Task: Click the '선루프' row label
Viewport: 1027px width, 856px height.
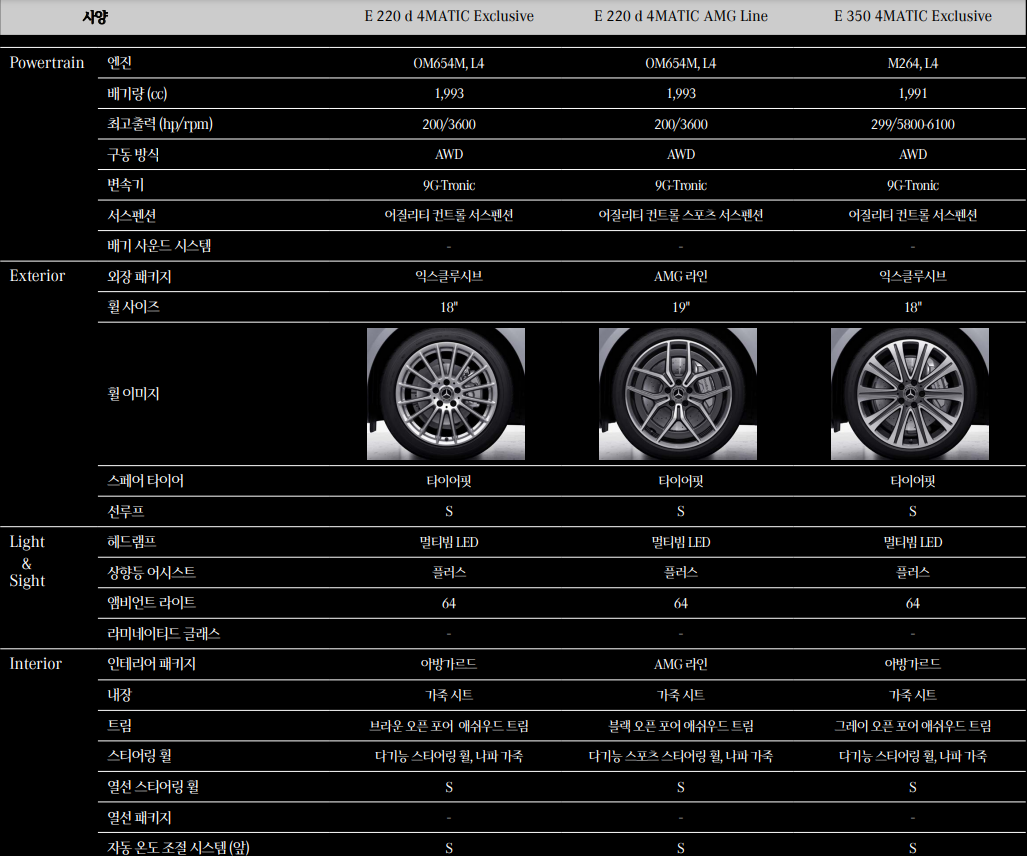Action: tap(126, 511)
